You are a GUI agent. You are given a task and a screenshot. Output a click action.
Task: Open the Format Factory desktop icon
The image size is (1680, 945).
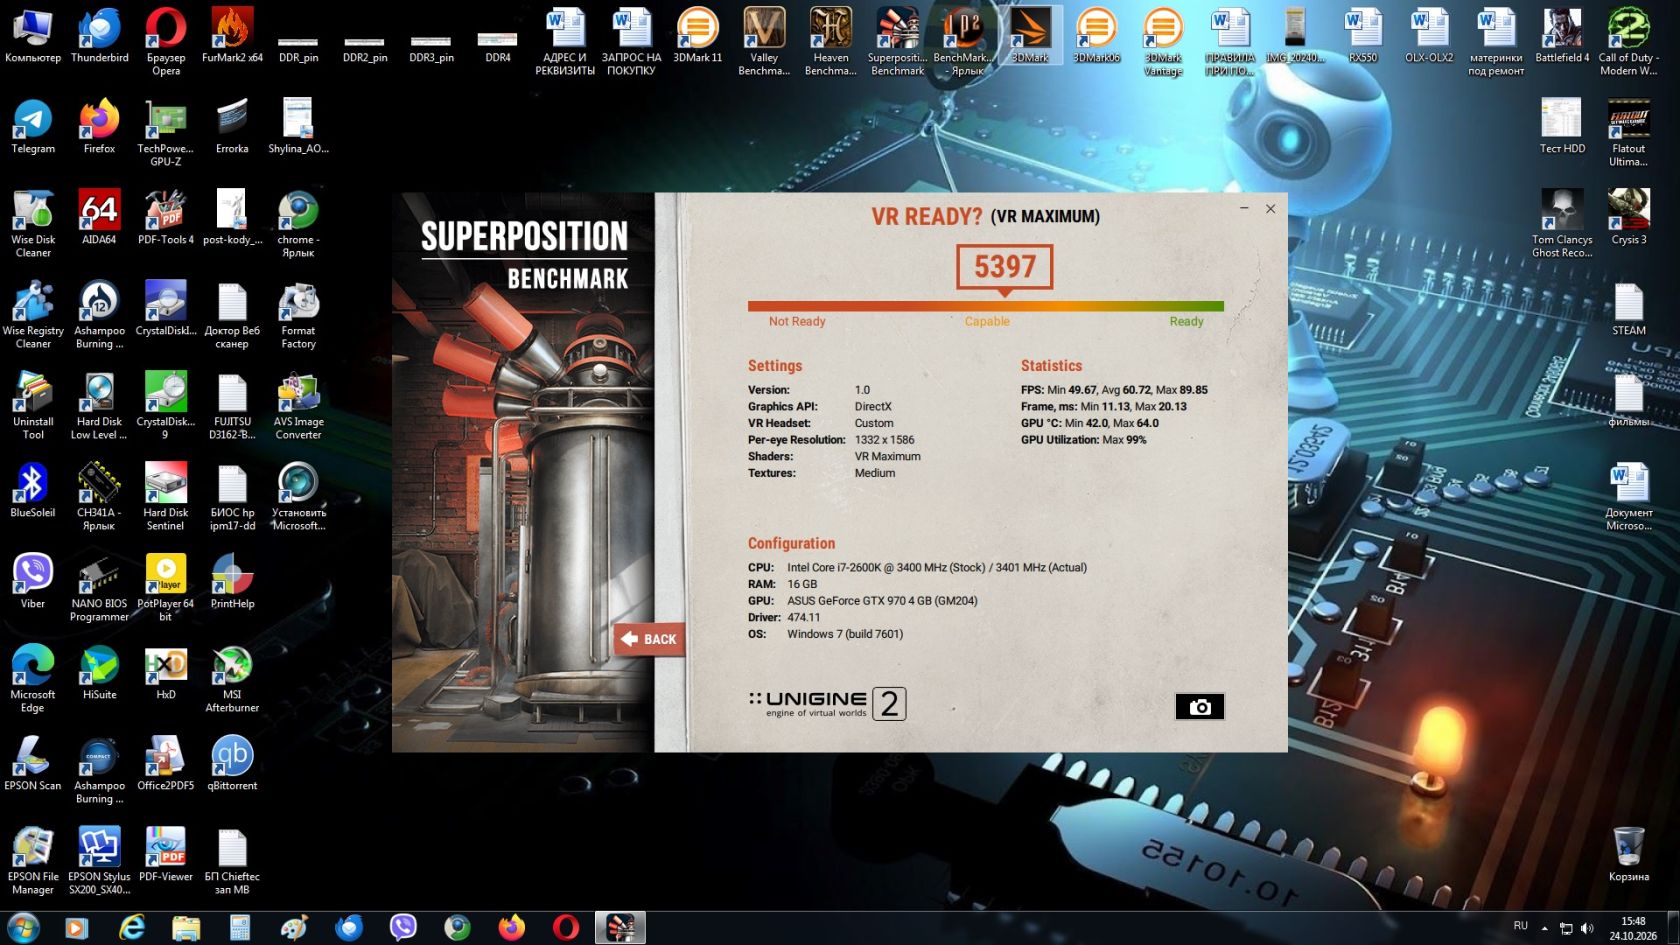[x=298, y=315]
